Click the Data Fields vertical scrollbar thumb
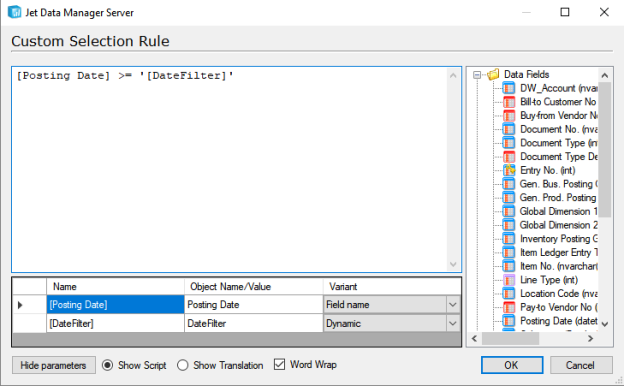The width and height of the screenshot is (624, 386). (605, 150)
